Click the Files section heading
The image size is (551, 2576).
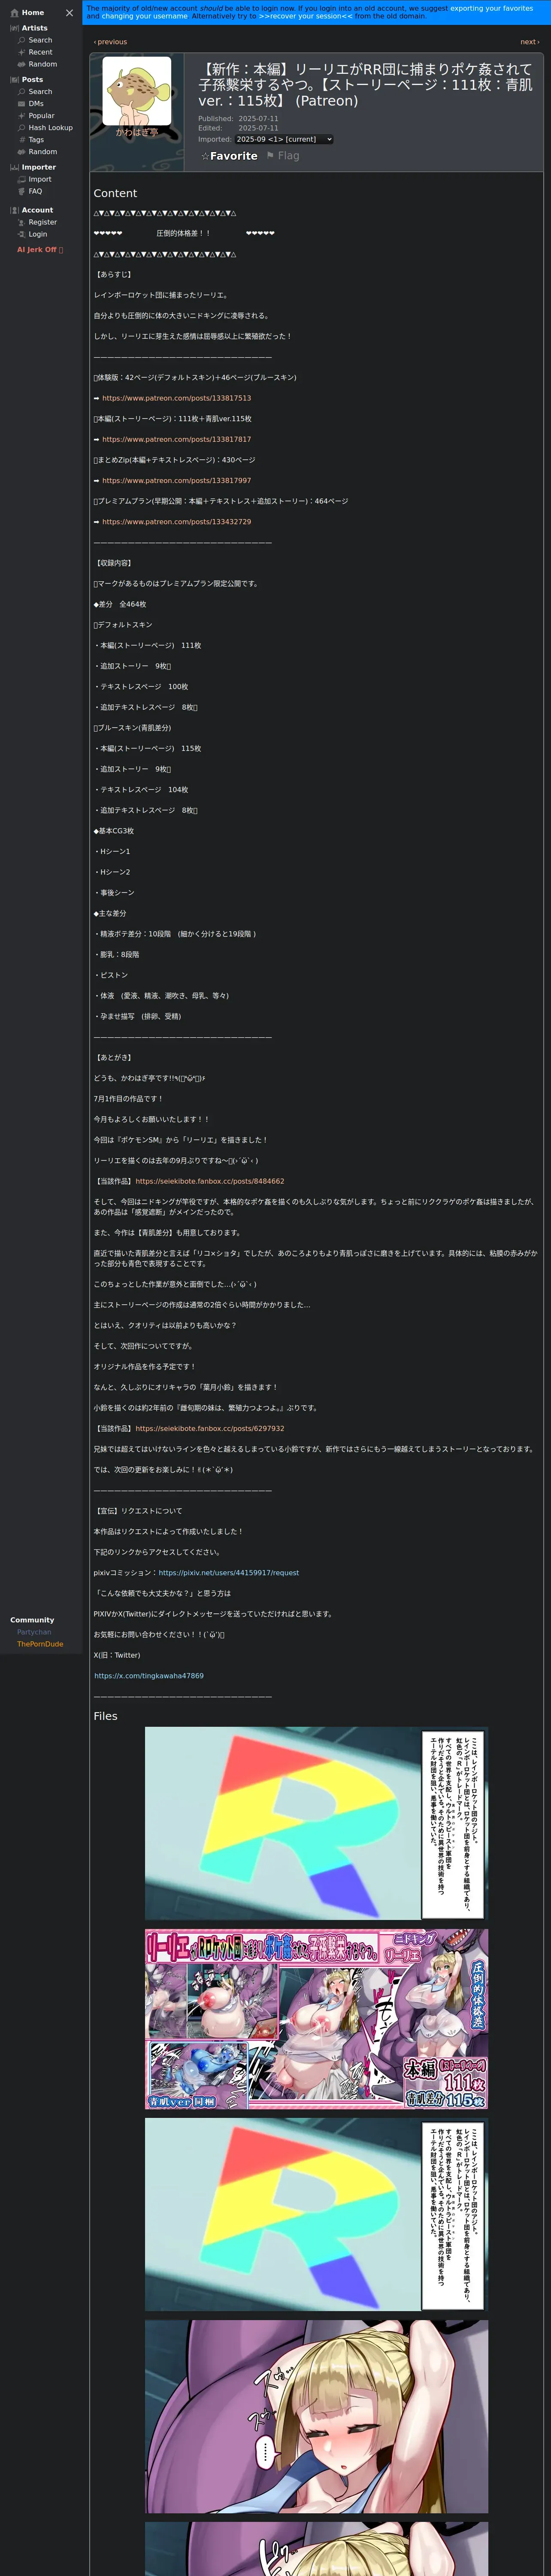(105, 1716)
